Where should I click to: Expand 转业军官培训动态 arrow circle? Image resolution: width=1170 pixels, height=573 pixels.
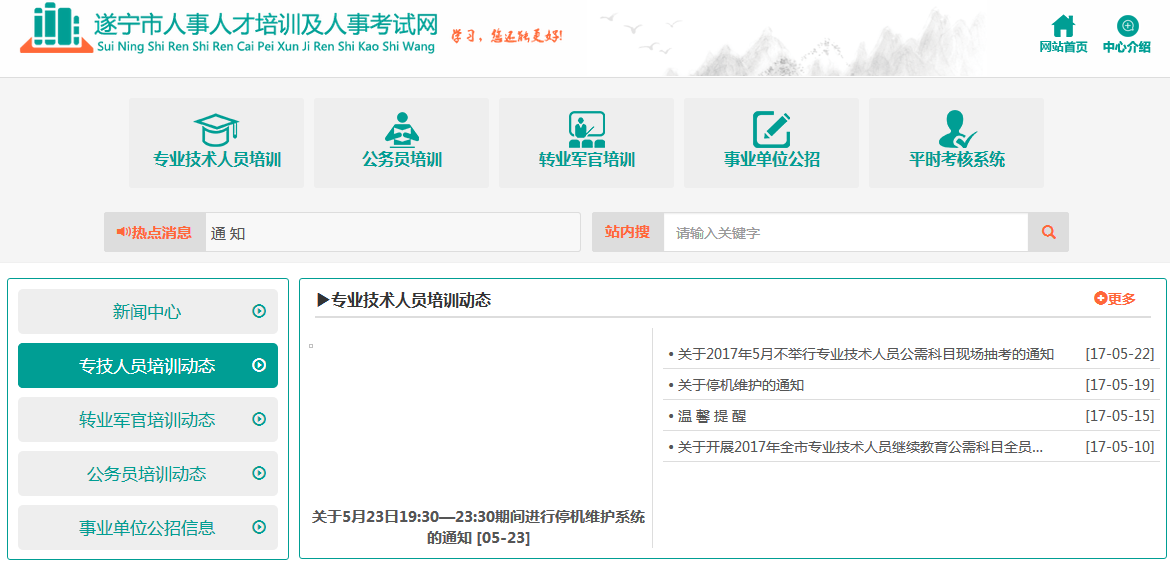(259, 419)
